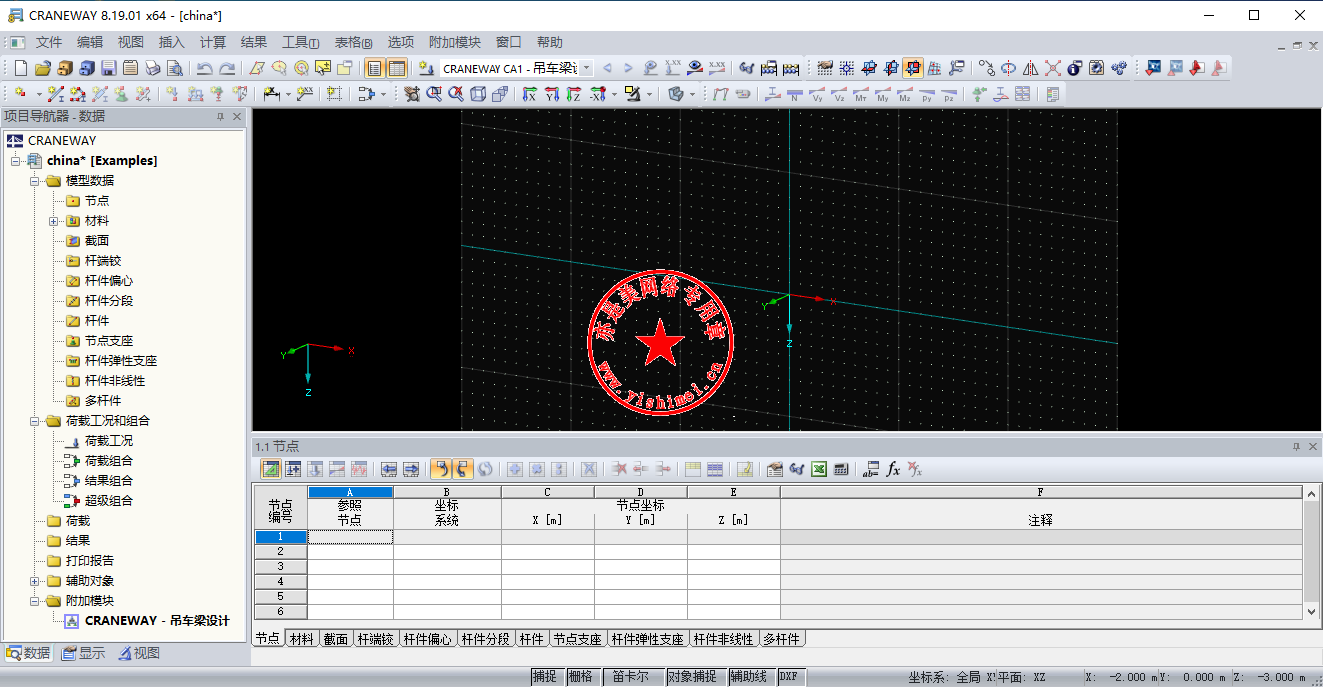1323x687 pixels.
Task: Collapse the 附加模块 tree folder
Action: click(35, 601)
